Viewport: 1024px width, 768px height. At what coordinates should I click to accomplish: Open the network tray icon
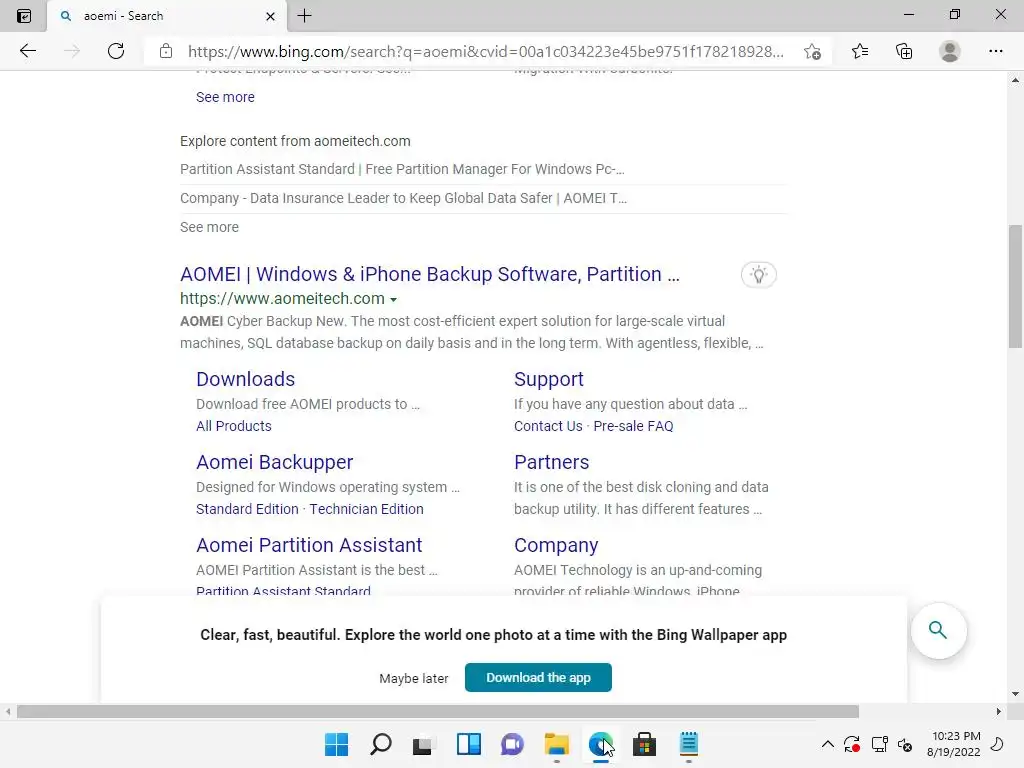coord(880,744)
